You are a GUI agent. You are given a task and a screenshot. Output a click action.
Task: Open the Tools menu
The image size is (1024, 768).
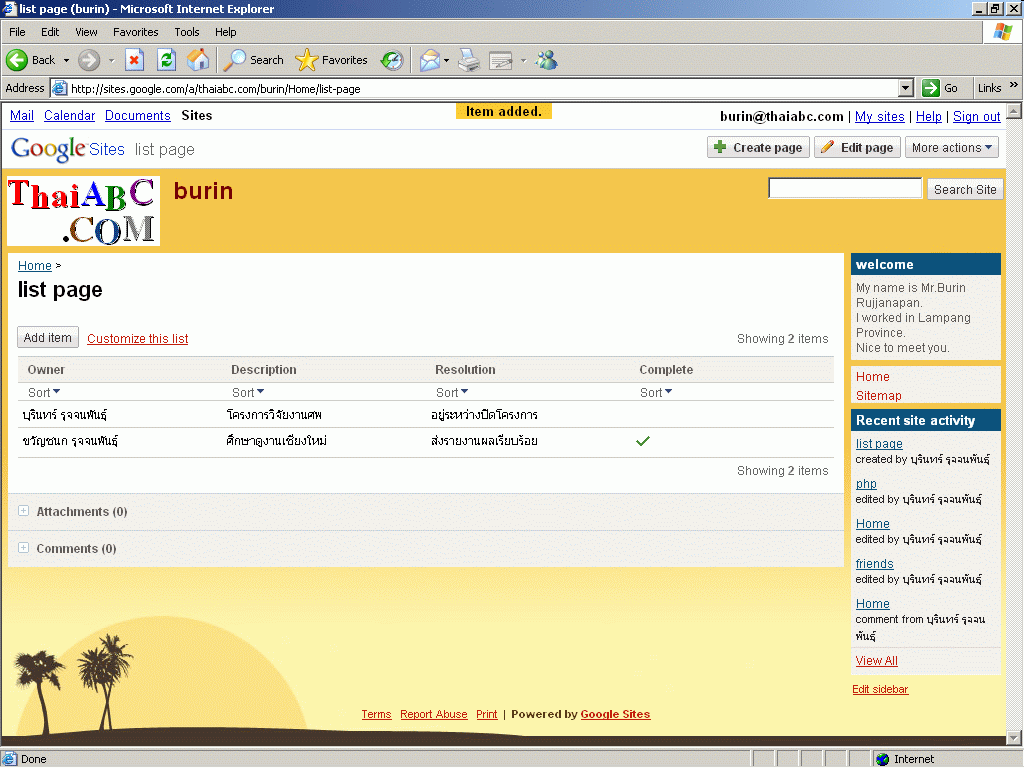pos(187,32)
